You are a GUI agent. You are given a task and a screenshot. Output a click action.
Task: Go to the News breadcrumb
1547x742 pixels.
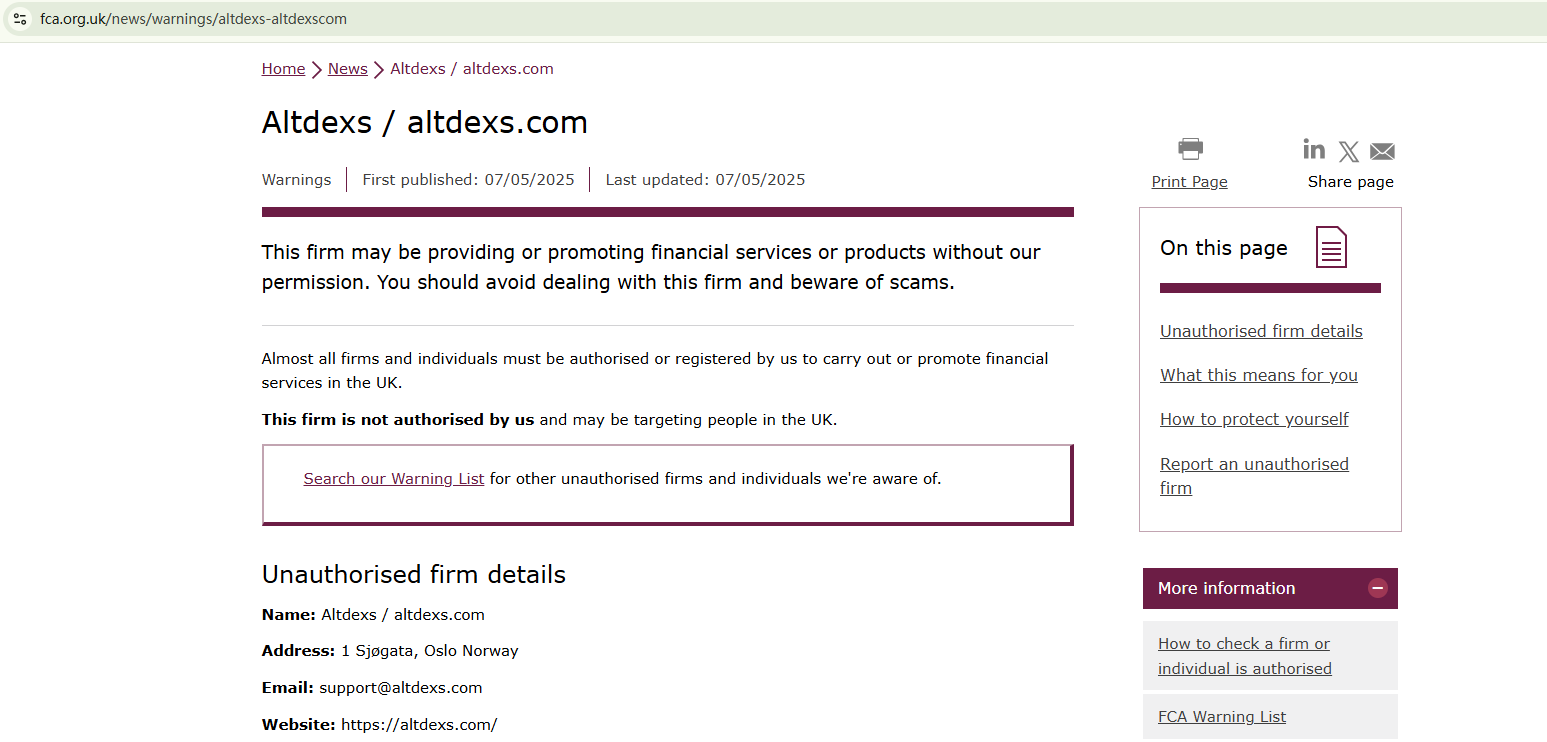click(347, 69)
